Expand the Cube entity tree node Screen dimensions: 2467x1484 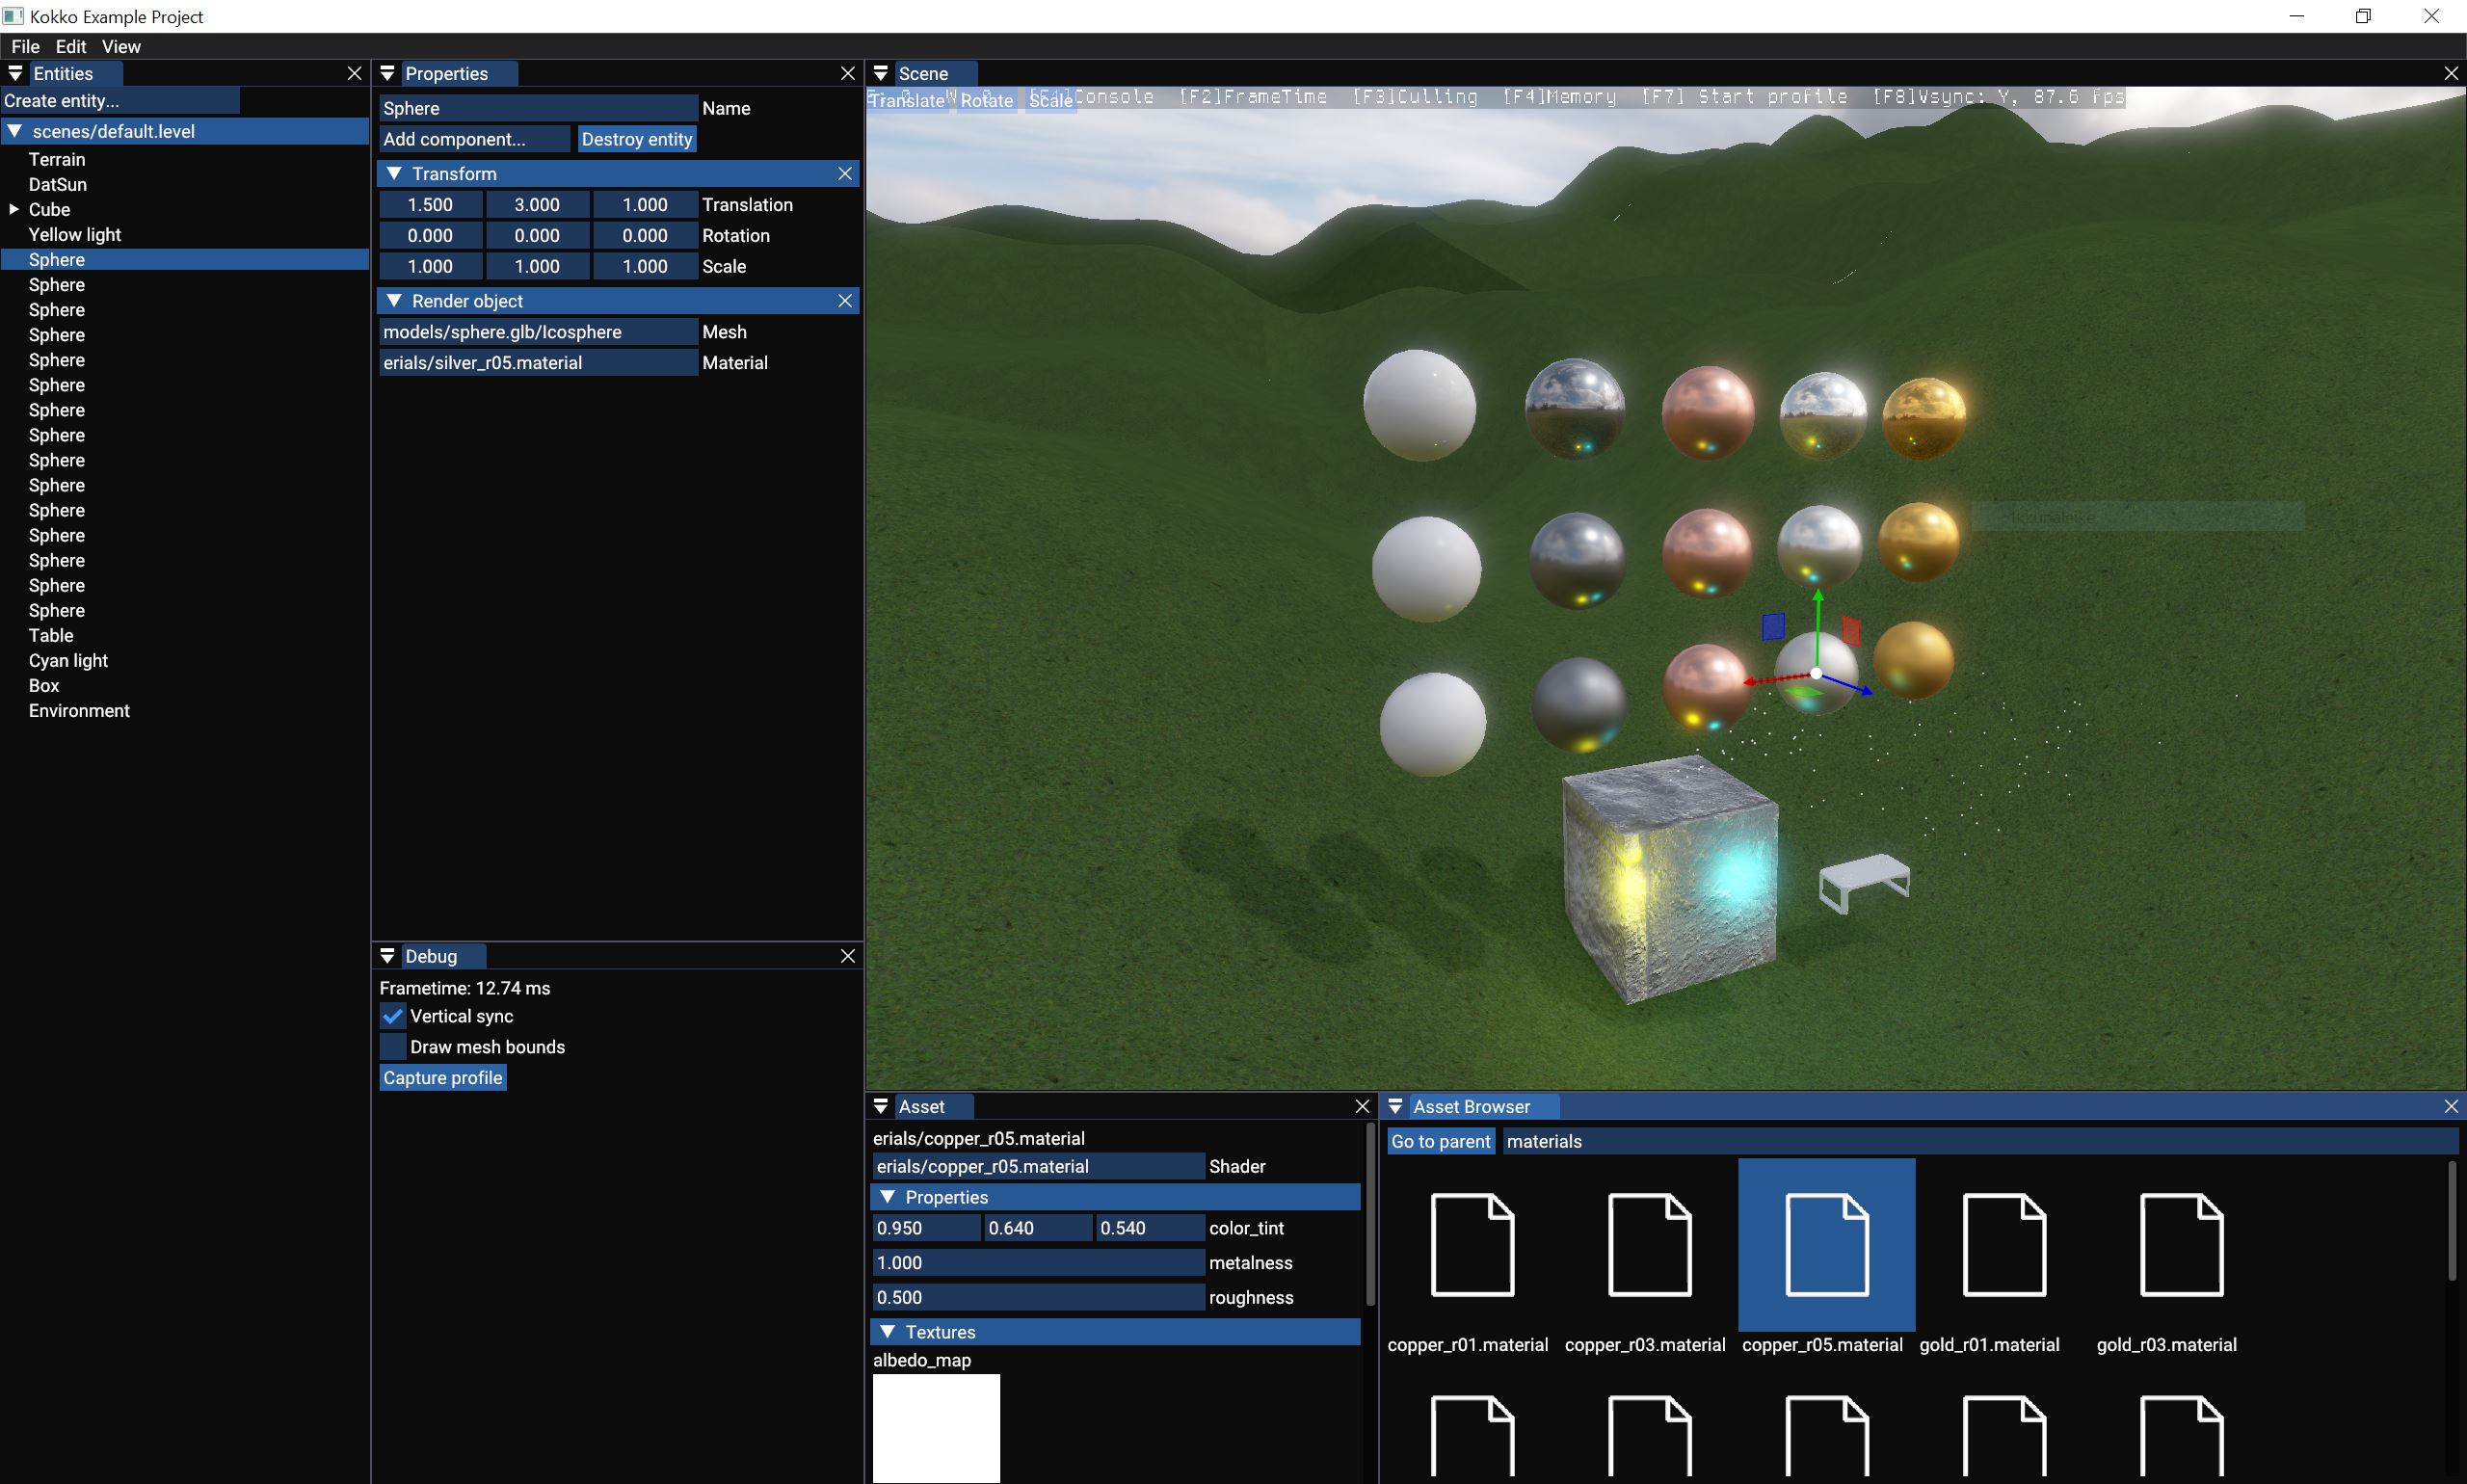(14, 209)
